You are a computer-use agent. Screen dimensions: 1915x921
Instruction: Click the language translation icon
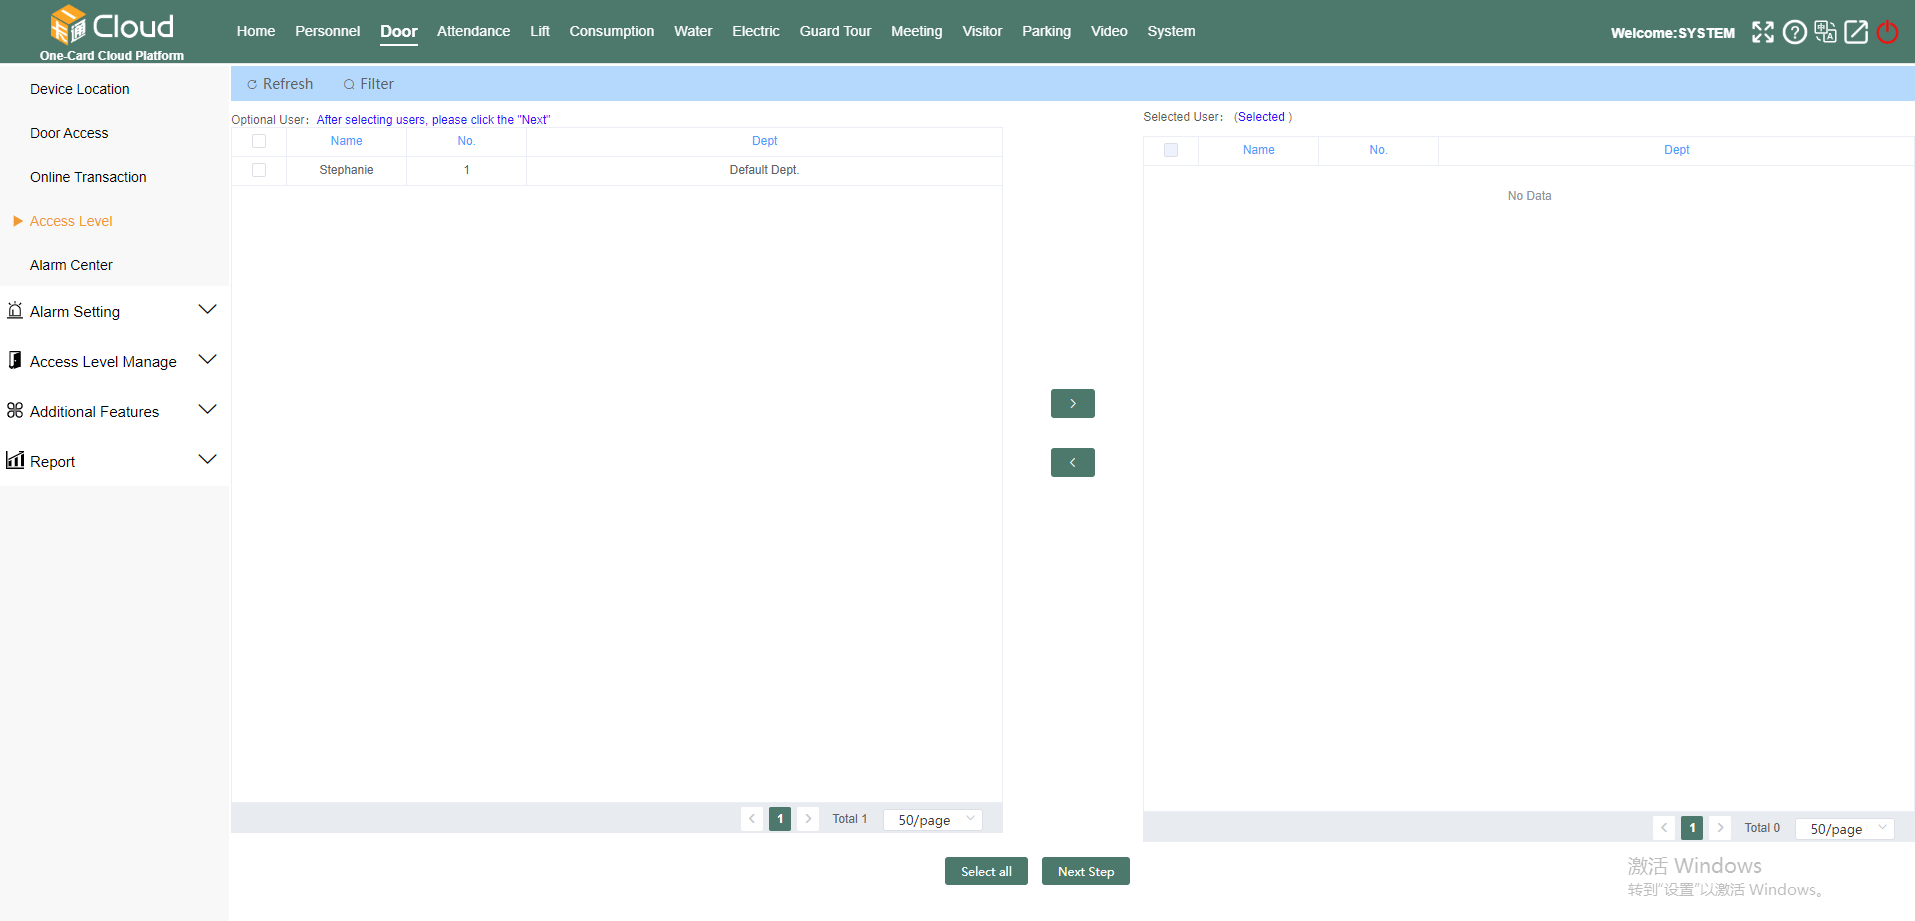(x=1825, y=32)
